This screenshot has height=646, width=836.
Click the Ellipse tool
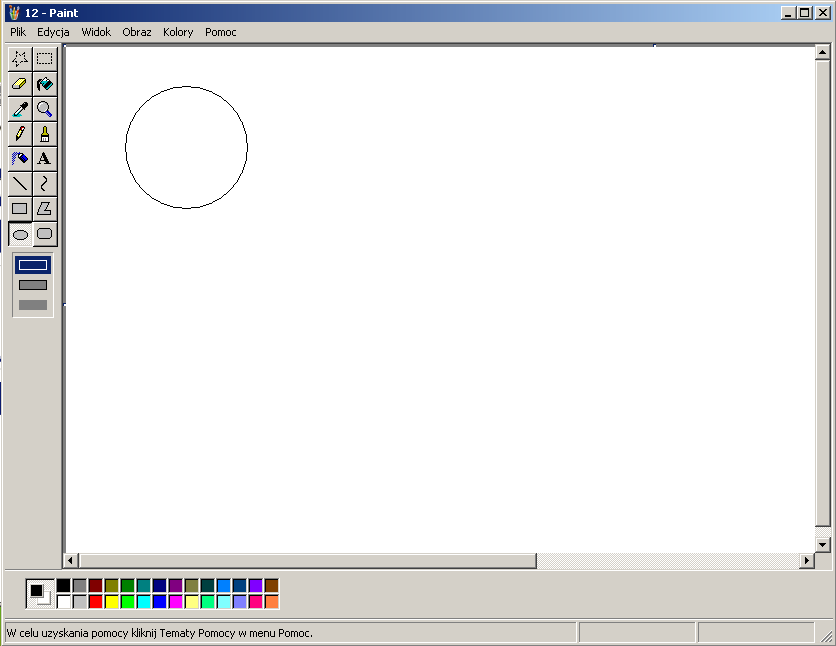20,234
